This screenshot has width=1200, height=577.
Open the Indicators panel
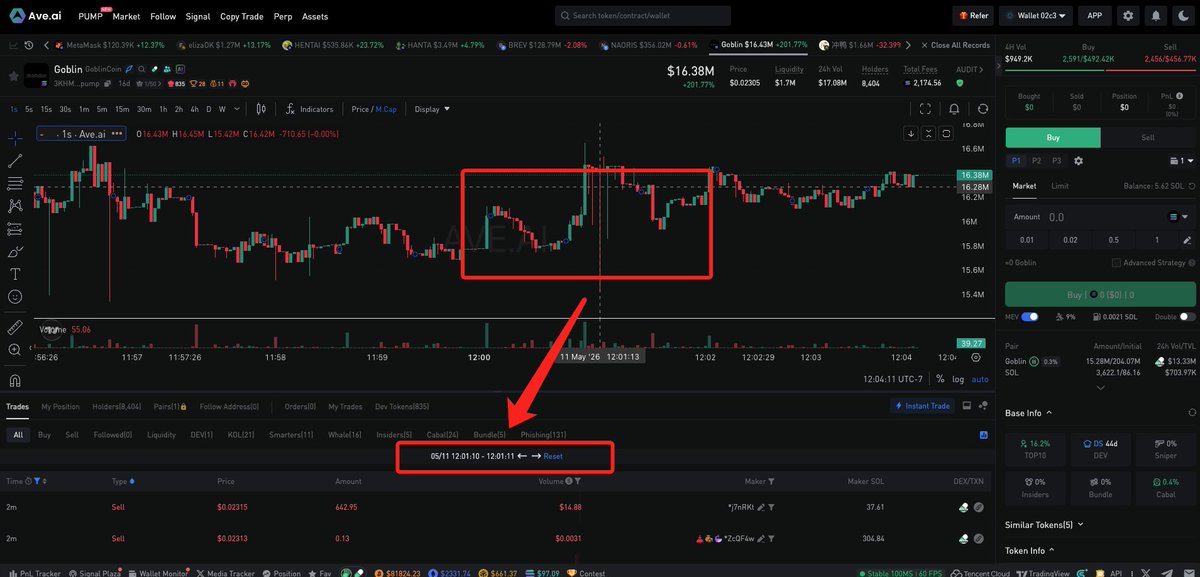point(310,109)
